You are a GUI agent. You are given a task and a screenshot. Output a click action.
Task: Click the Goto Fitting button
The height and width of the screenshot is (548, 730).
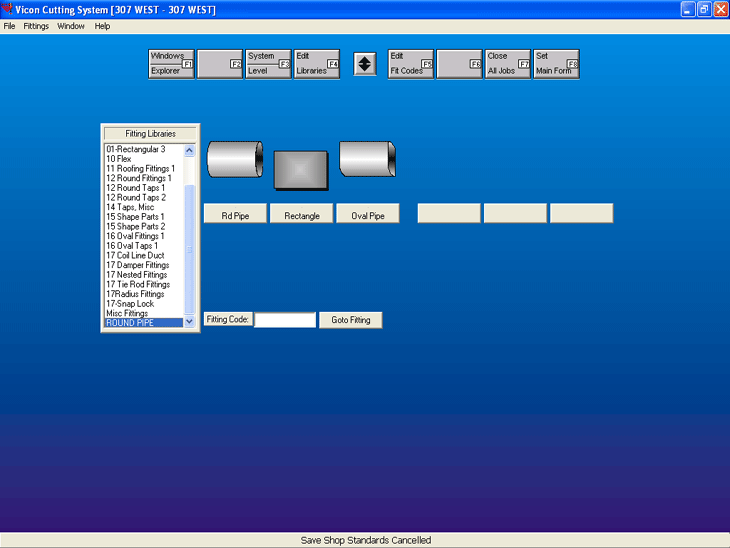[351, 320]
